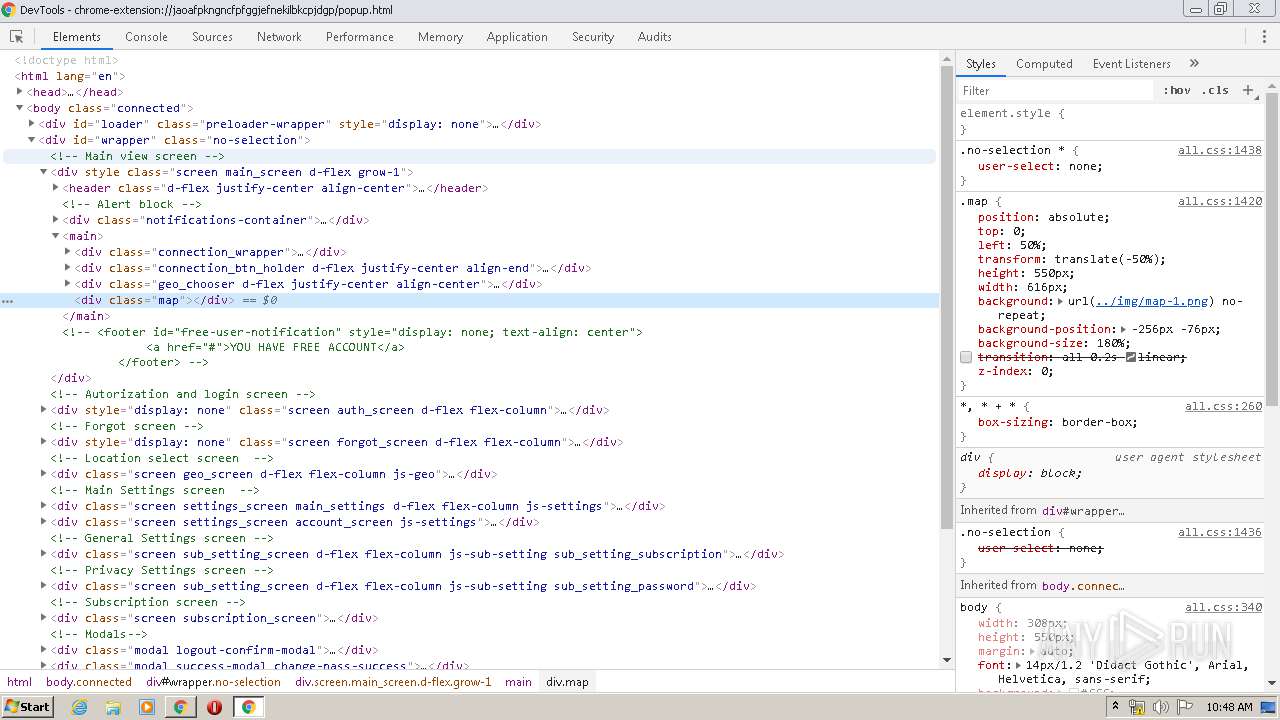Expand the auth_screen div node
The height and width of the screenshot is (720, 1280).
click(43, 410)
